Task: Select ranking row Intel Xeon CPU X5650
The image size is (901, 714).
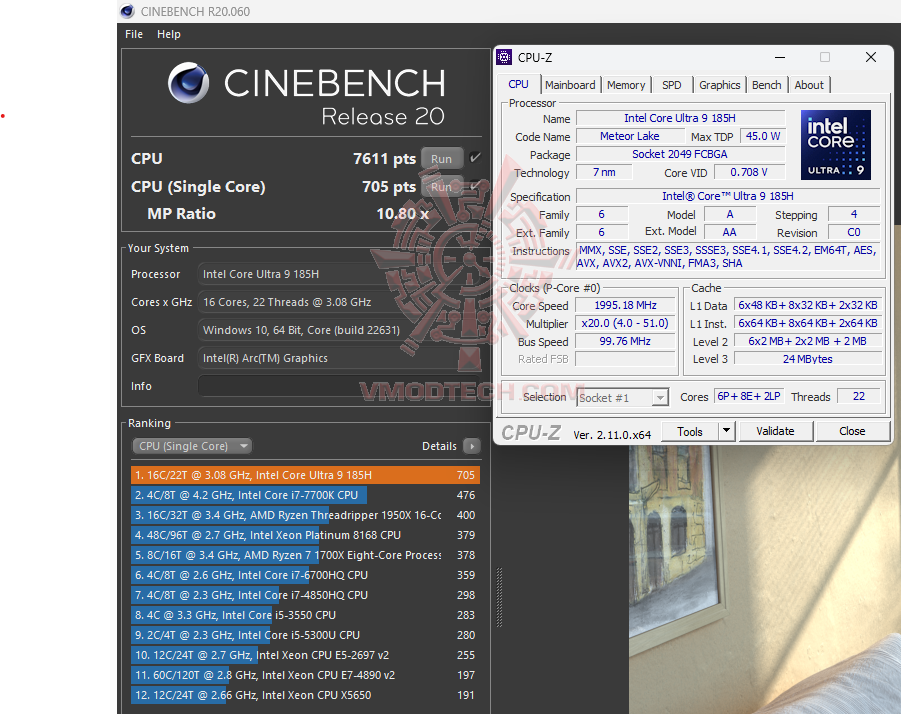Action: (x=305, y=695)
